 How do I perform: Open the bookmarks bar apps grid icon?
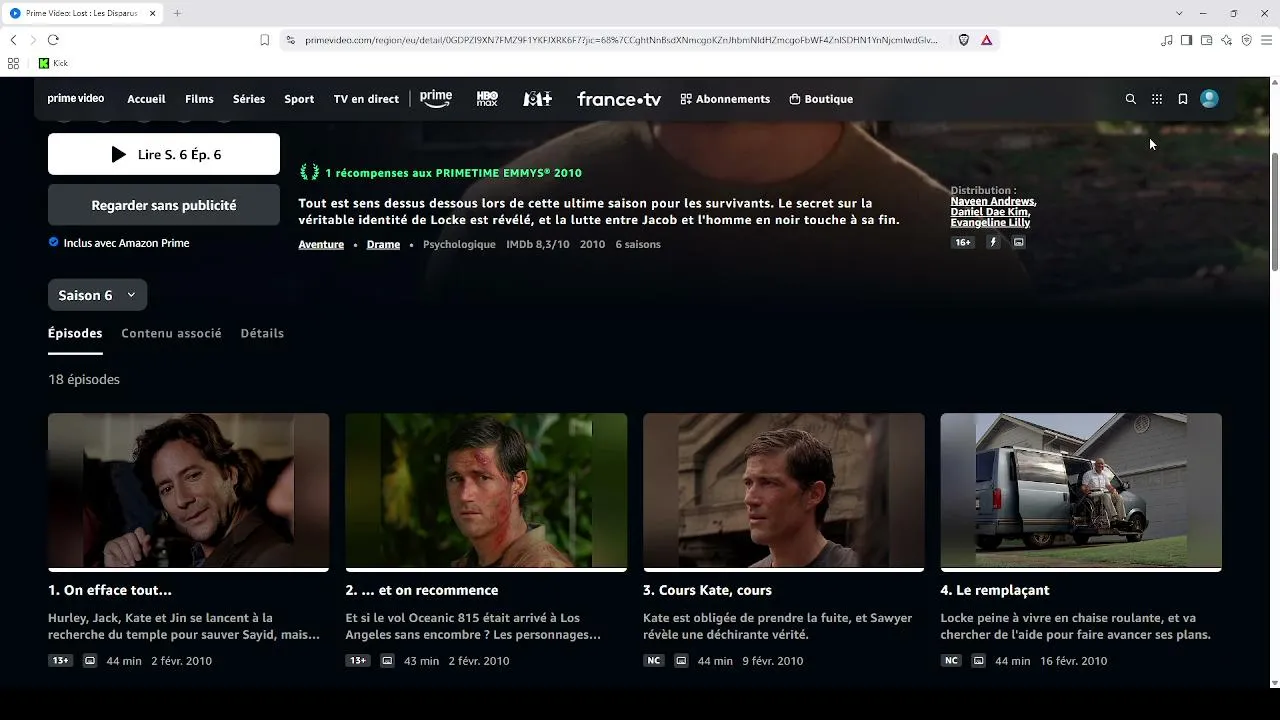[13, 63]
